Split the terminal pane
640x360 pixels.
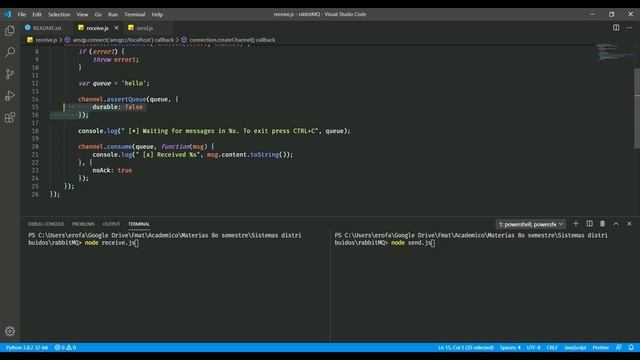589,224
